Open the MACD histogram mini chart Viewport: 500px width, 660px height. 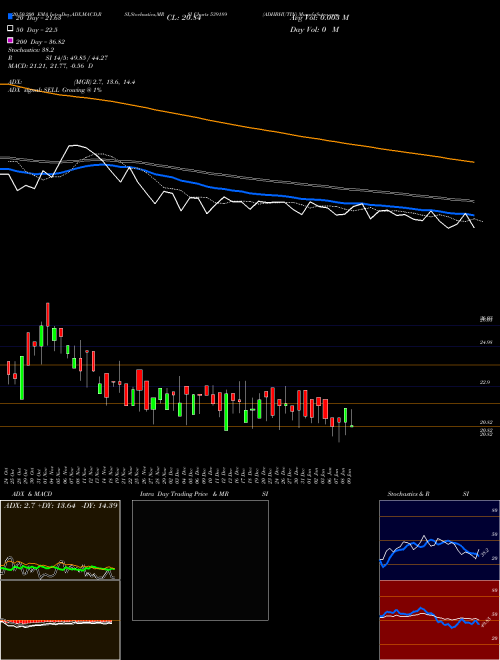[x=60, y=620]
